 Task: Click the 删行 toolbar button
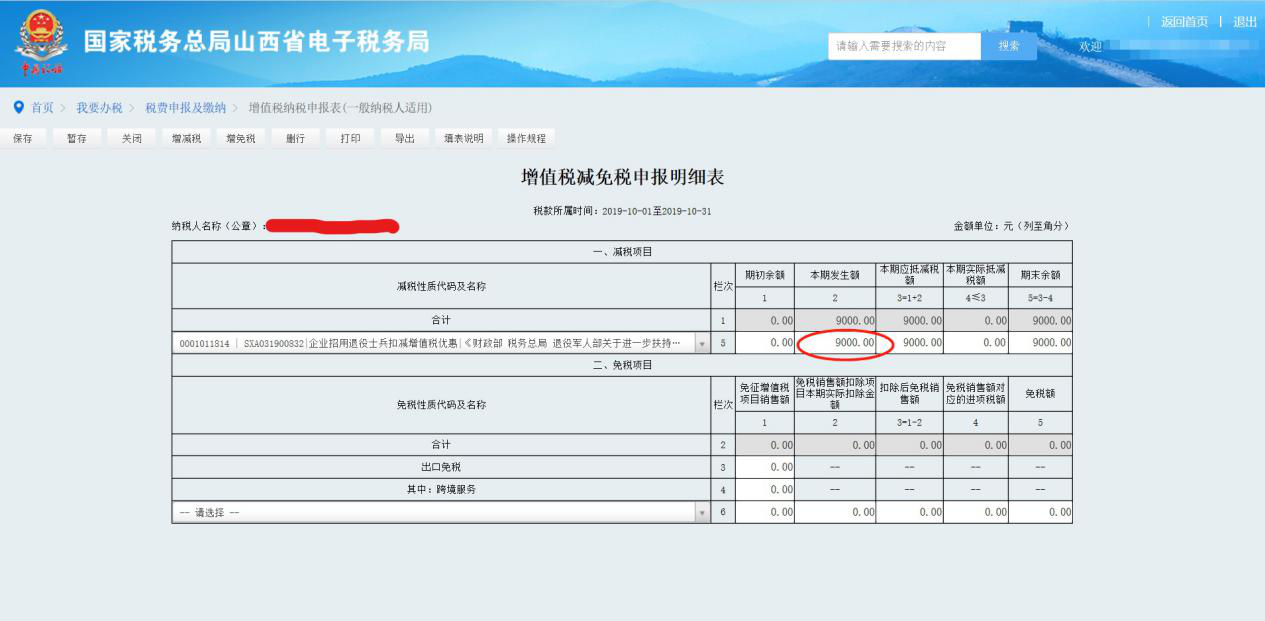[x=295, y=139]
